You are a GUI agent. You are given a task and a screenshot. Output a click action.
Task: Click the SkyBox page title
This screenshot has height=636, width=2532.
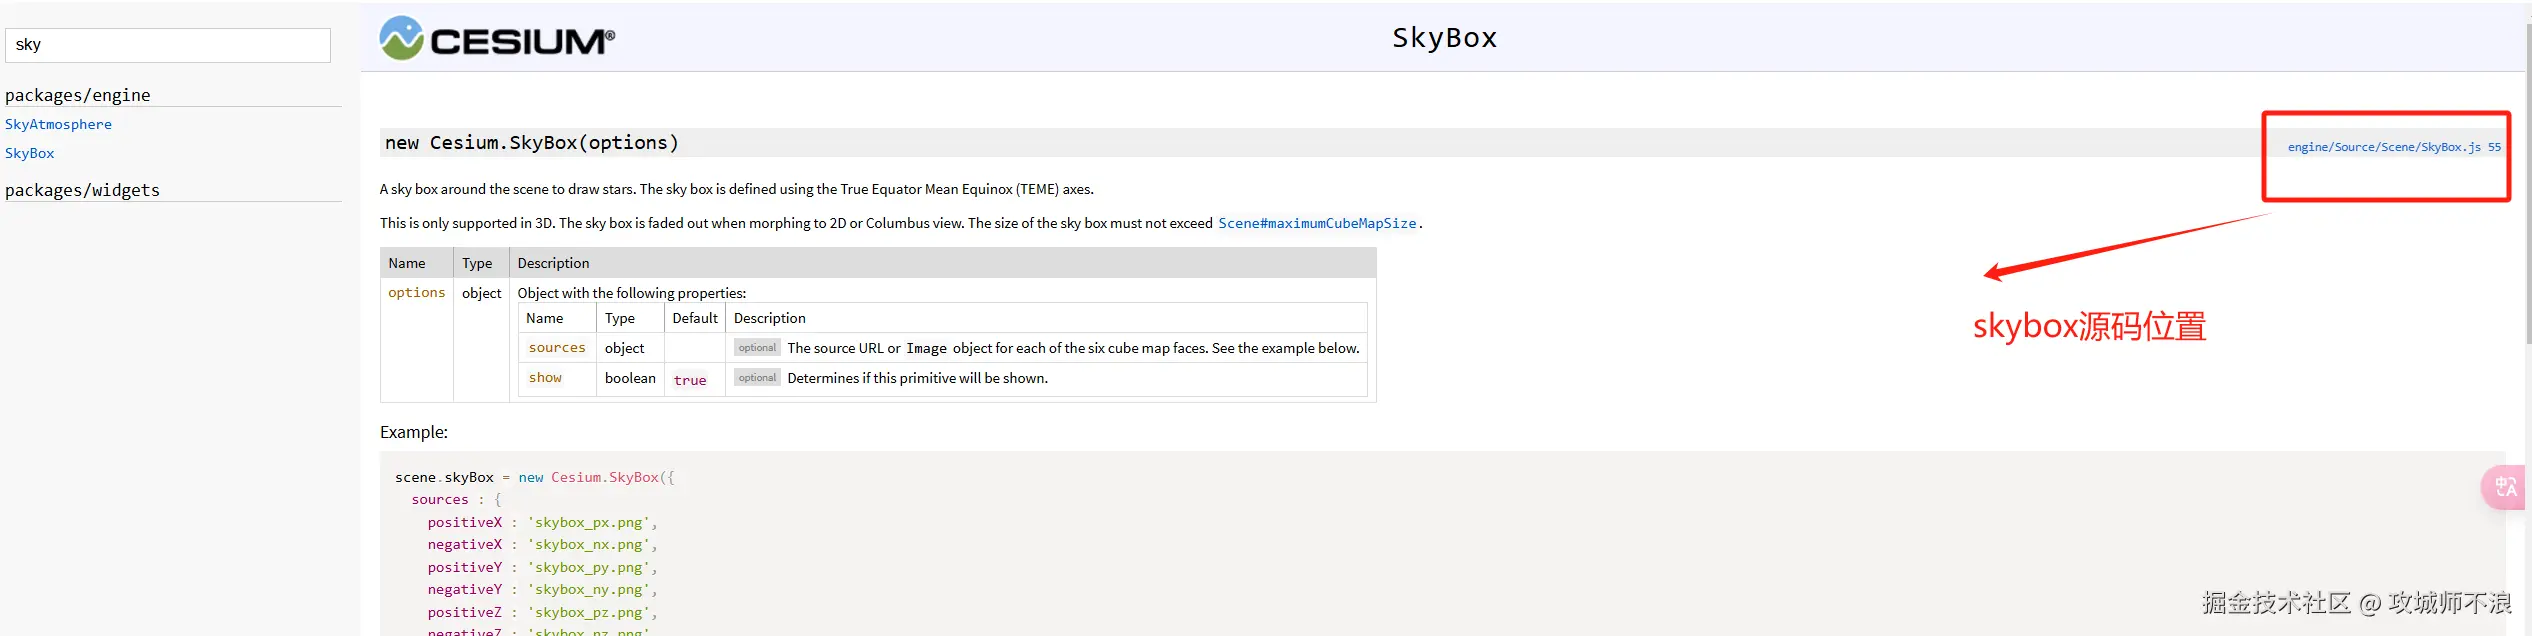click(x=1444, y=38)
